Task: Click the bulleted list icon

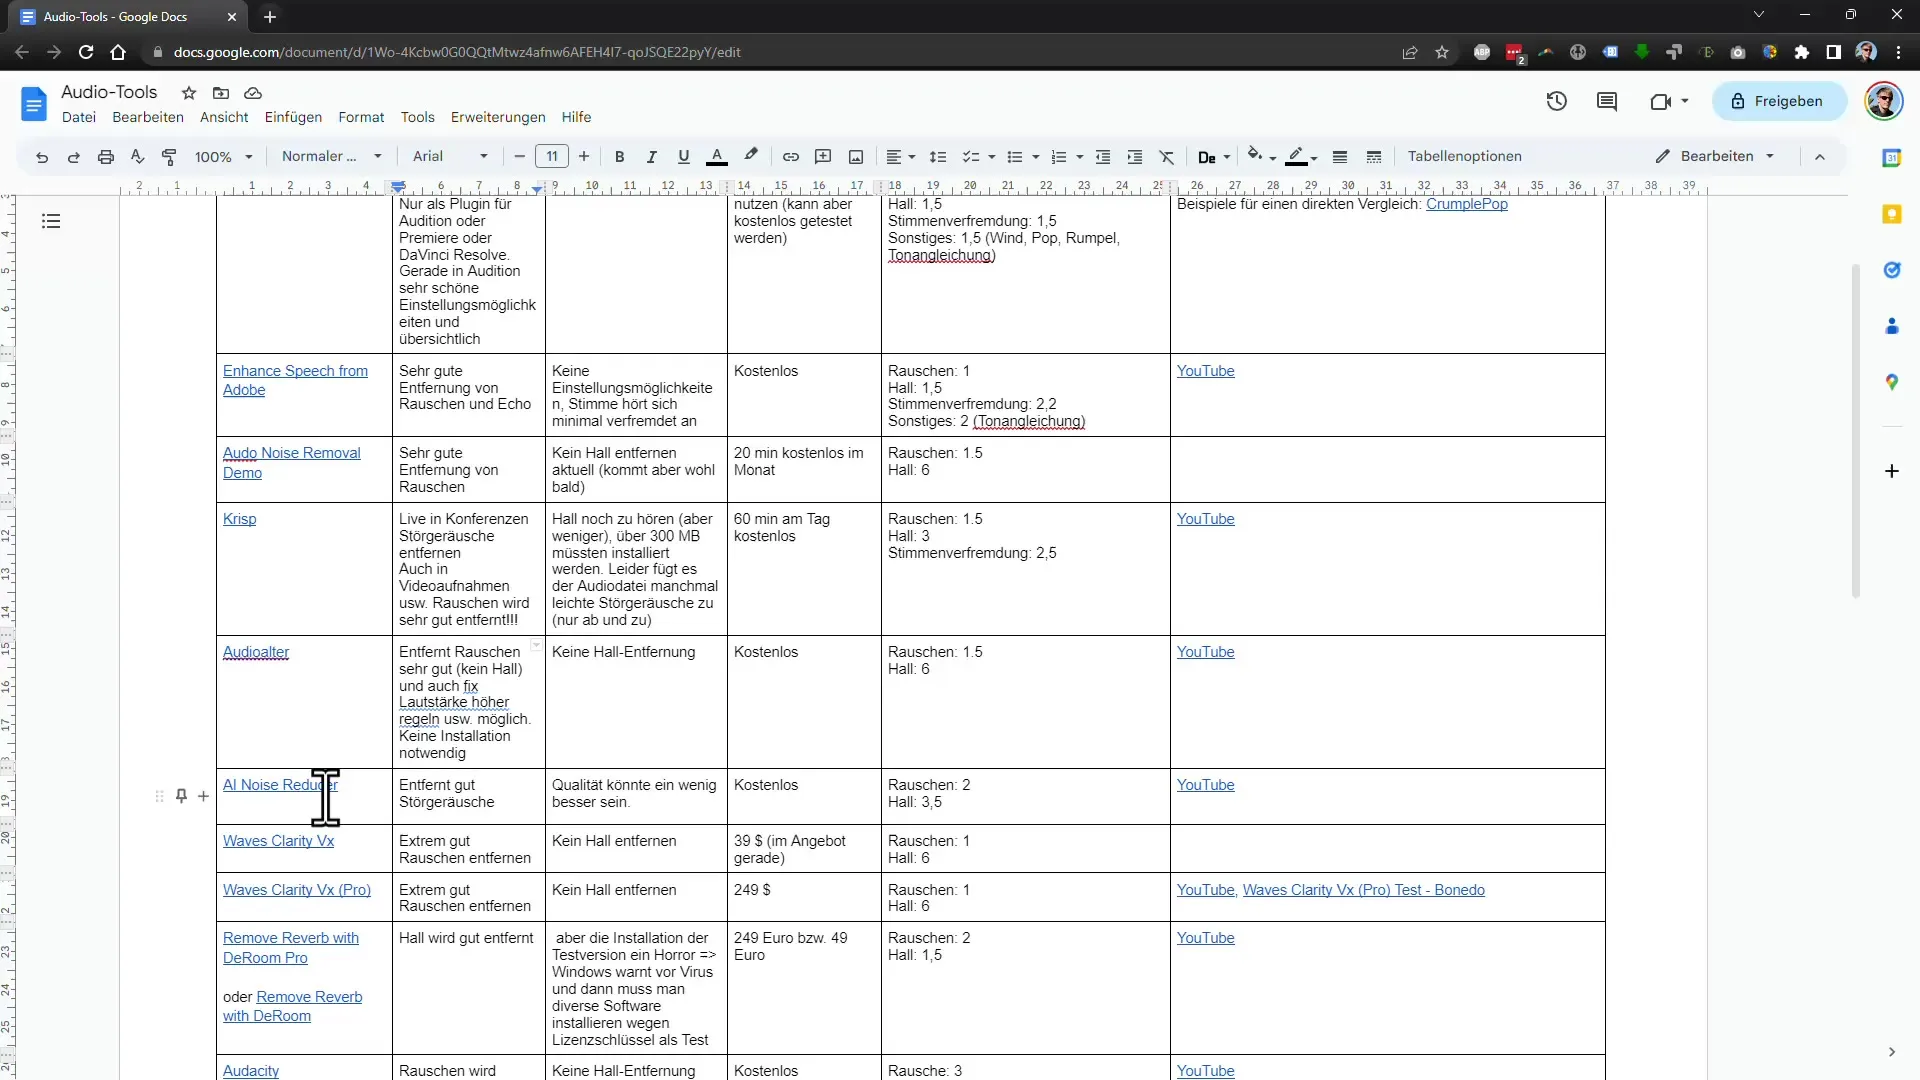Action: coord(1013,156)
